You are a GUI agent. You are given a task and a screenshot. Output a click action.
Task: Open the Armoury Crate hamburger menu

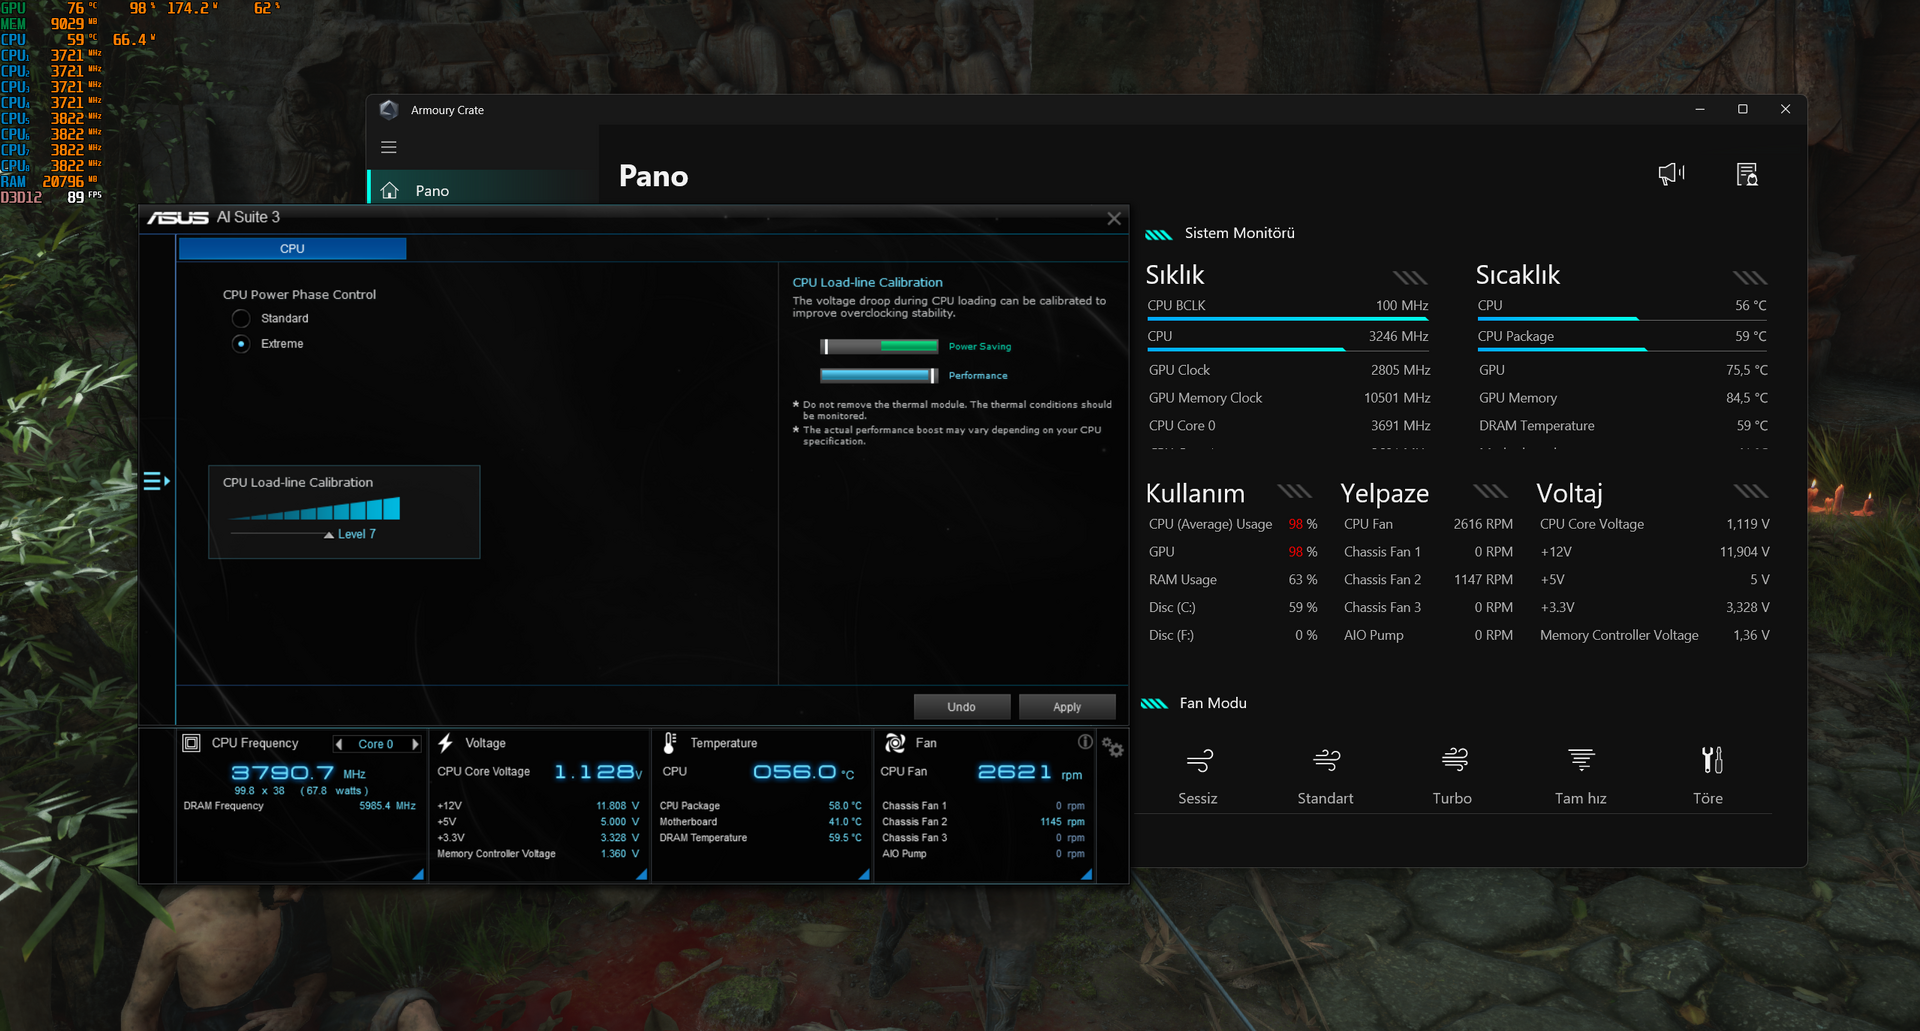click(x=389, y=147)
